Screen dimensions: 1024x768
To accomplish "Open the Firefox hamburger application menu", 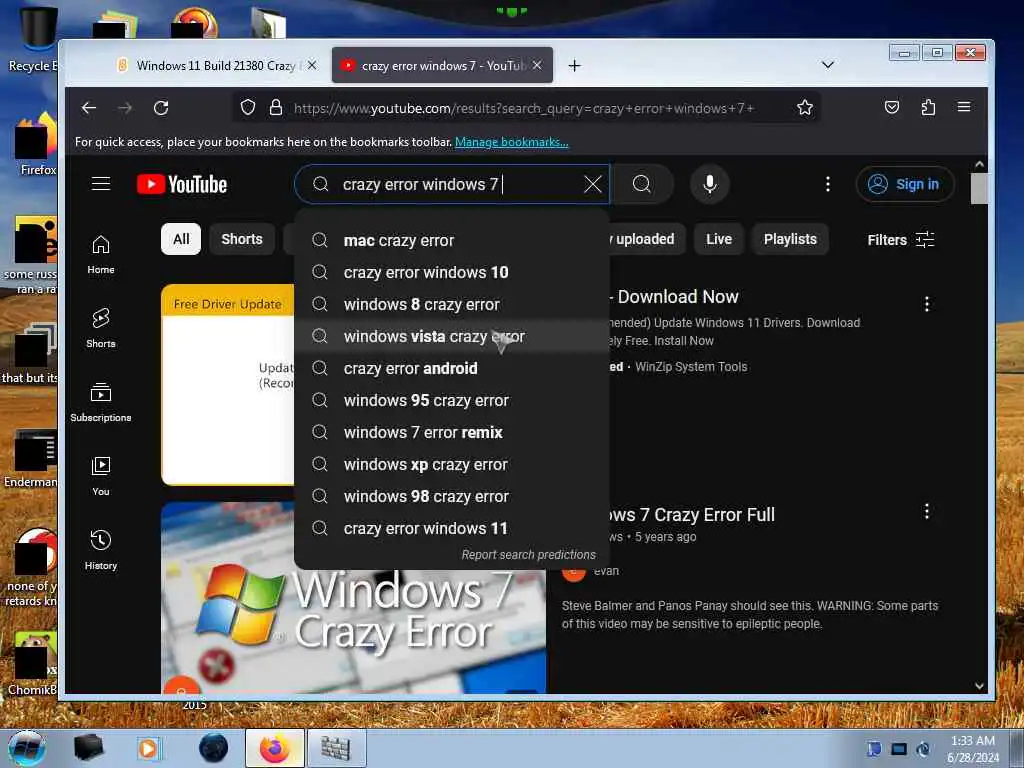I will coord(964,108).
